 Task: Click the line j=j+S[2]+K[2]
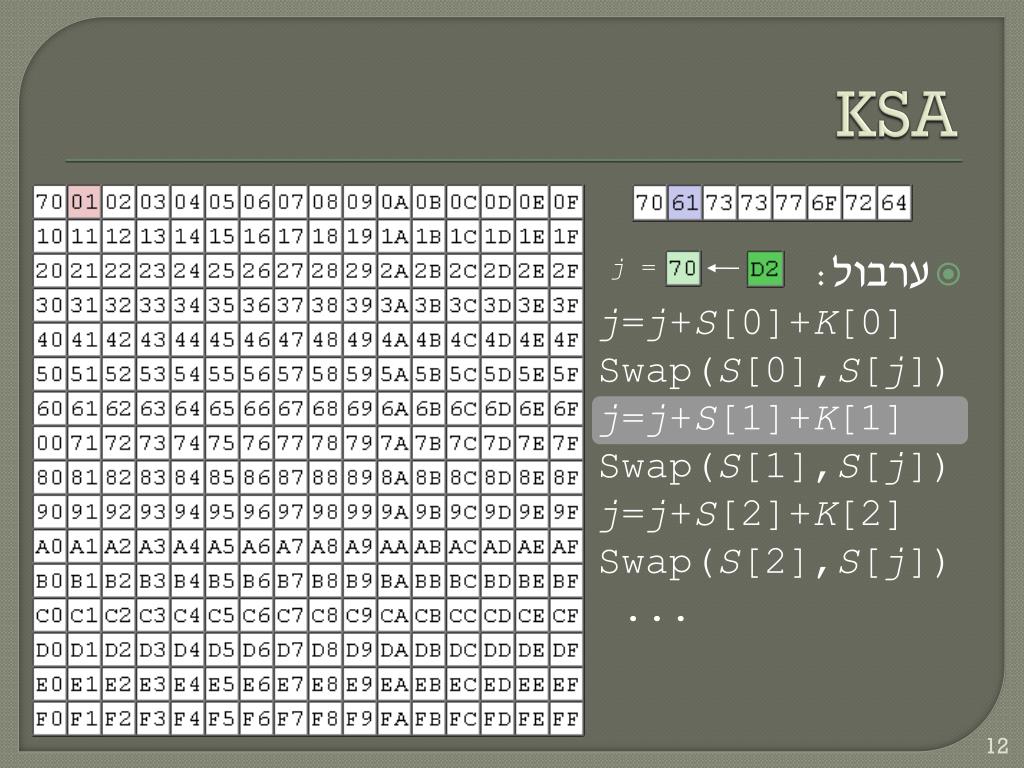[x=750, y=515]
